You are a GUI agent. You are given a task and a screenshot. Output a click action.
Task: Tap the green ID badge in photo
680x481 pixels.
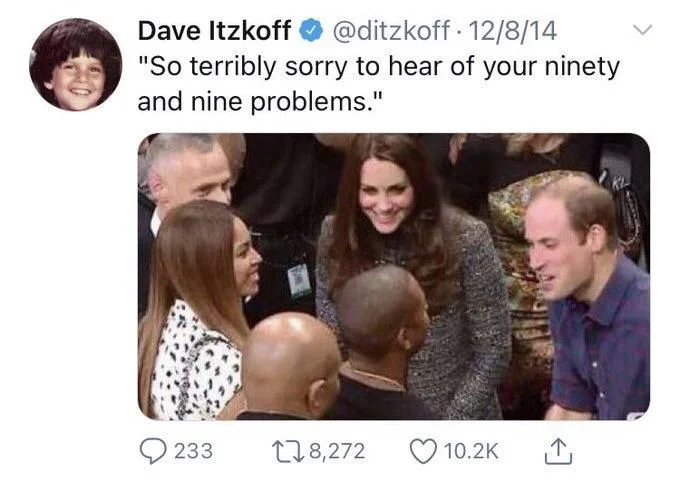pos(299,281)
